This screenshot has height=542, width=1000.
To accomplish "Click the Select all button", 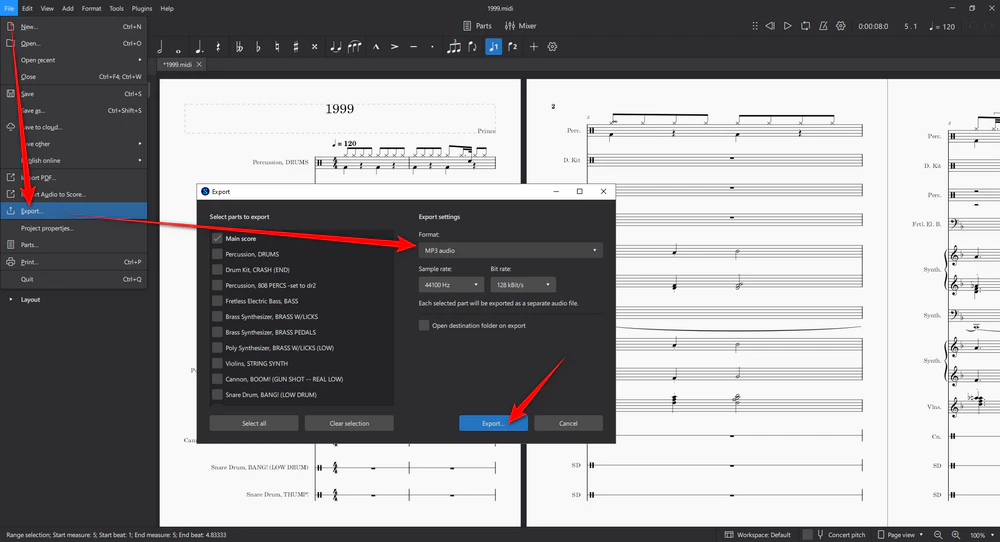I will [254, 423].
